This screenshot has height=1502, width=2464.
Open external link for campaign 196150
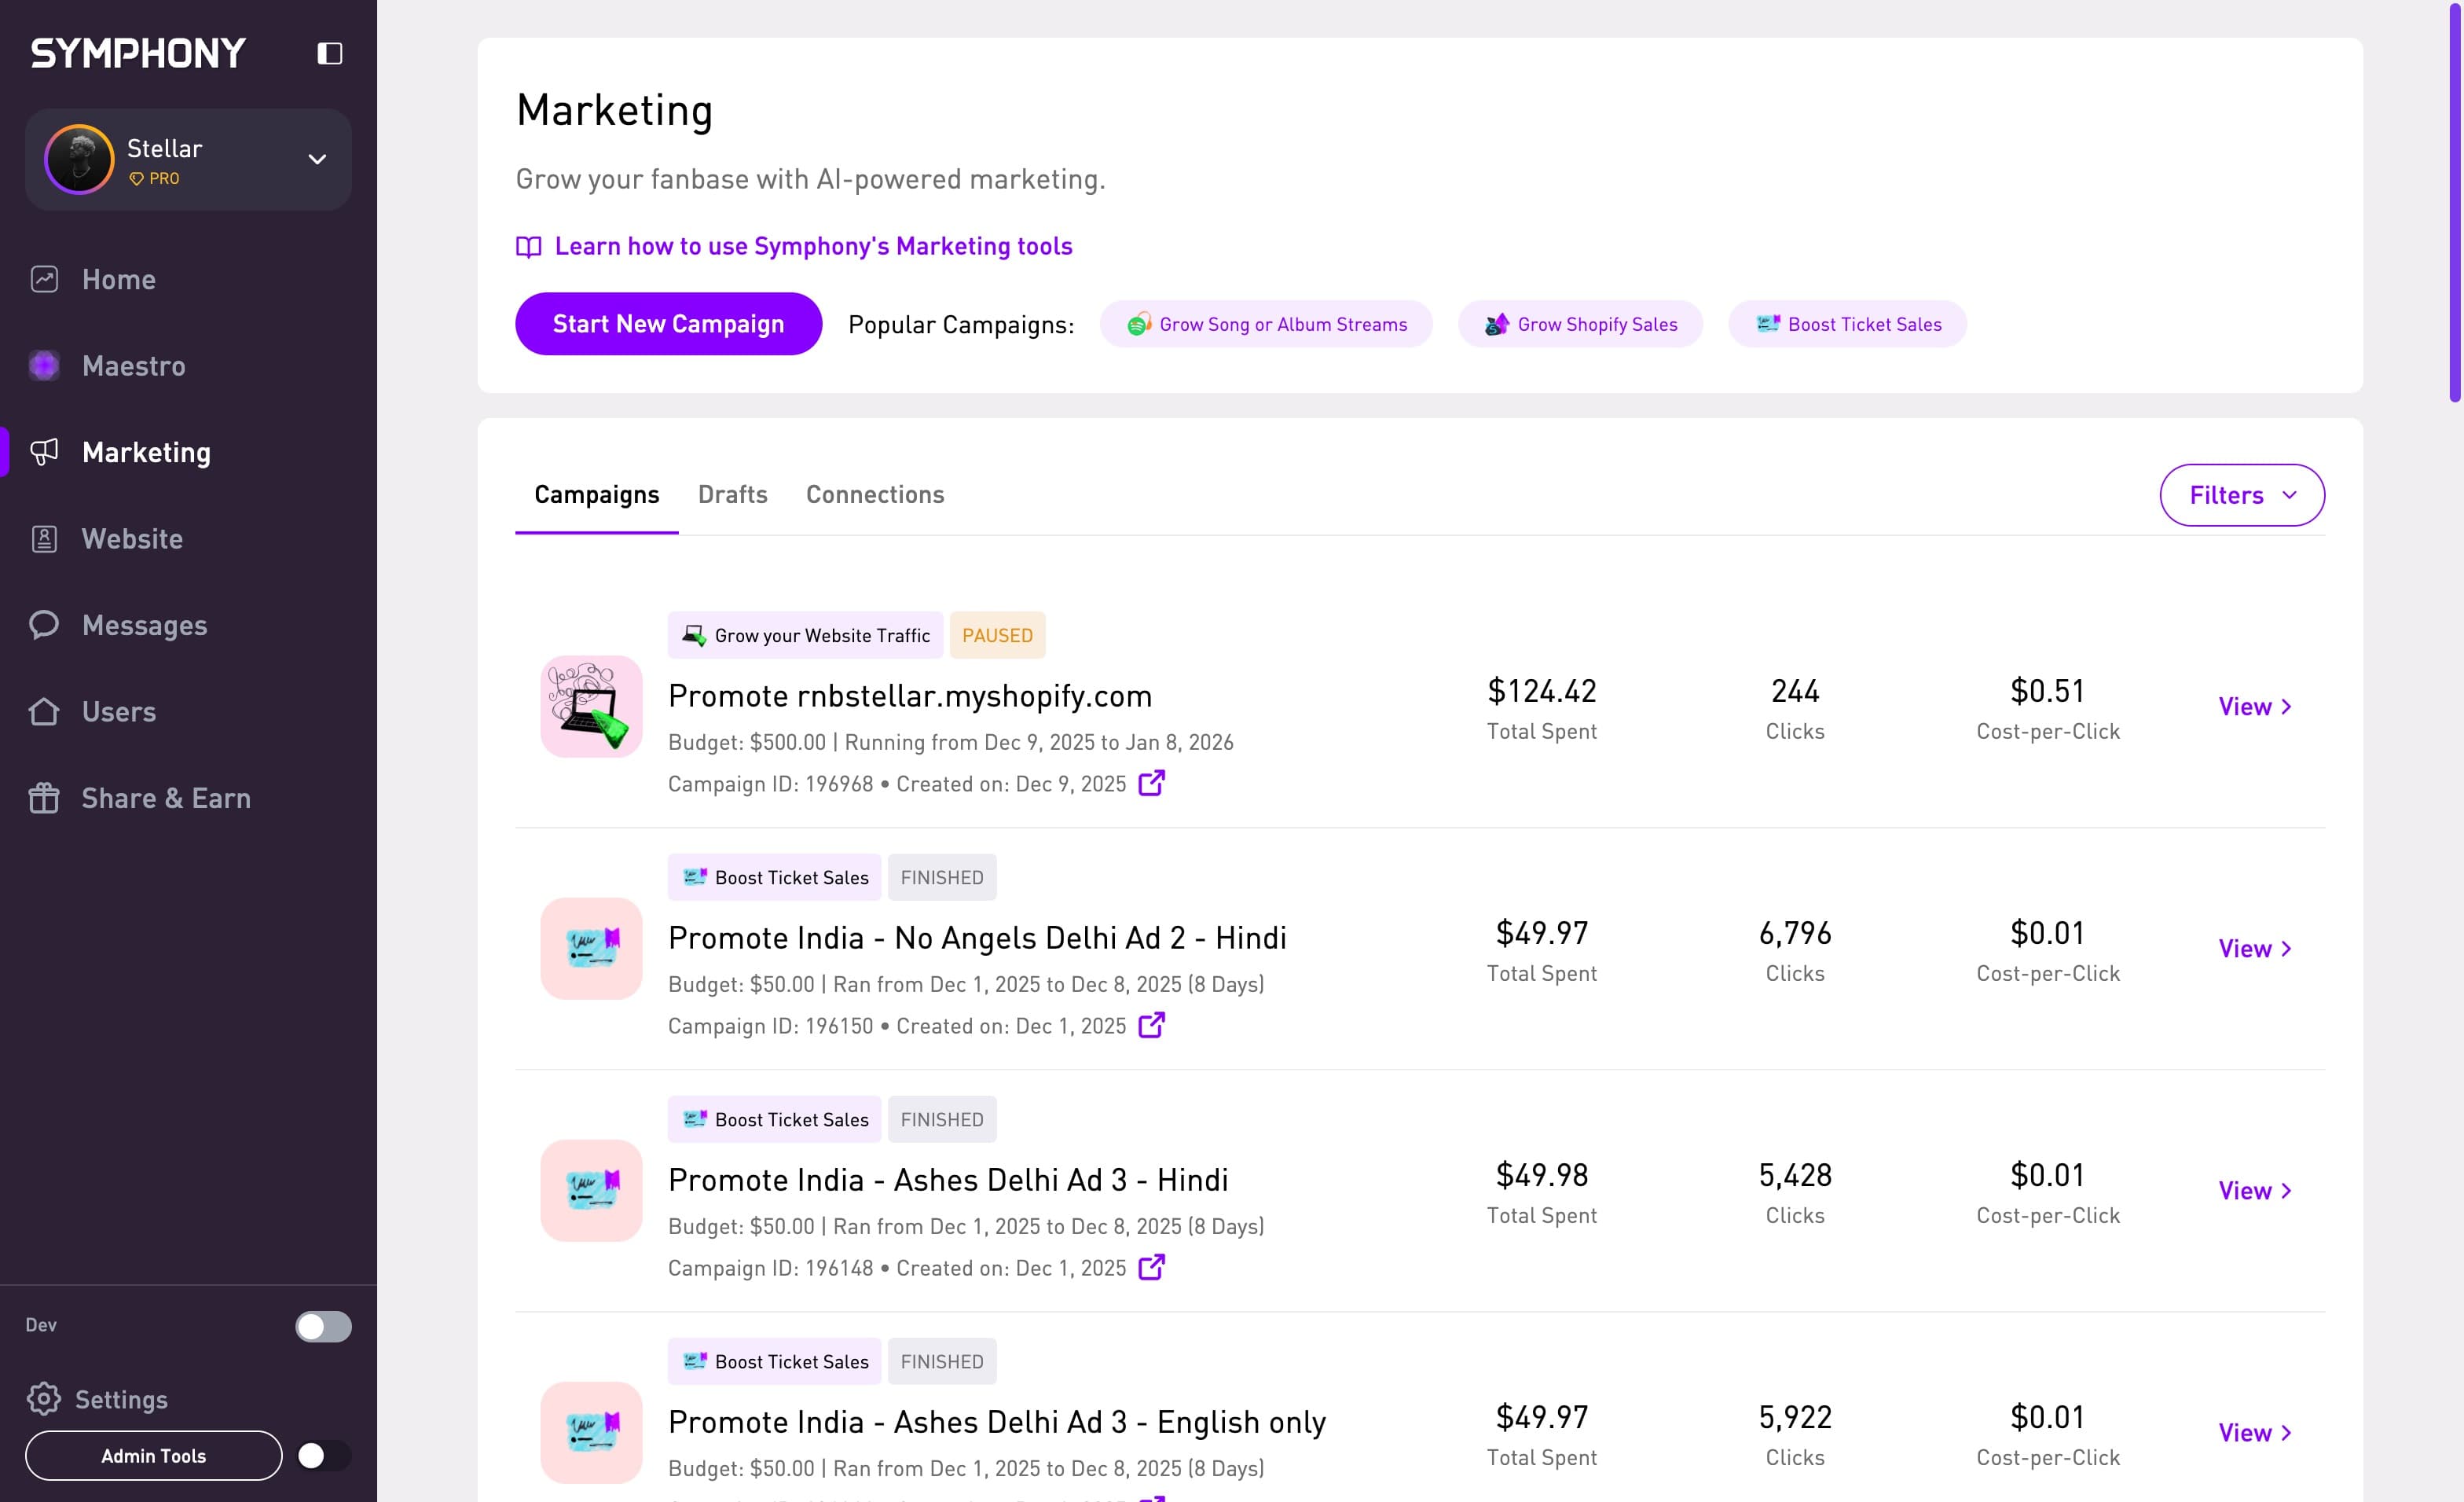click(x=1151, y=1025)
